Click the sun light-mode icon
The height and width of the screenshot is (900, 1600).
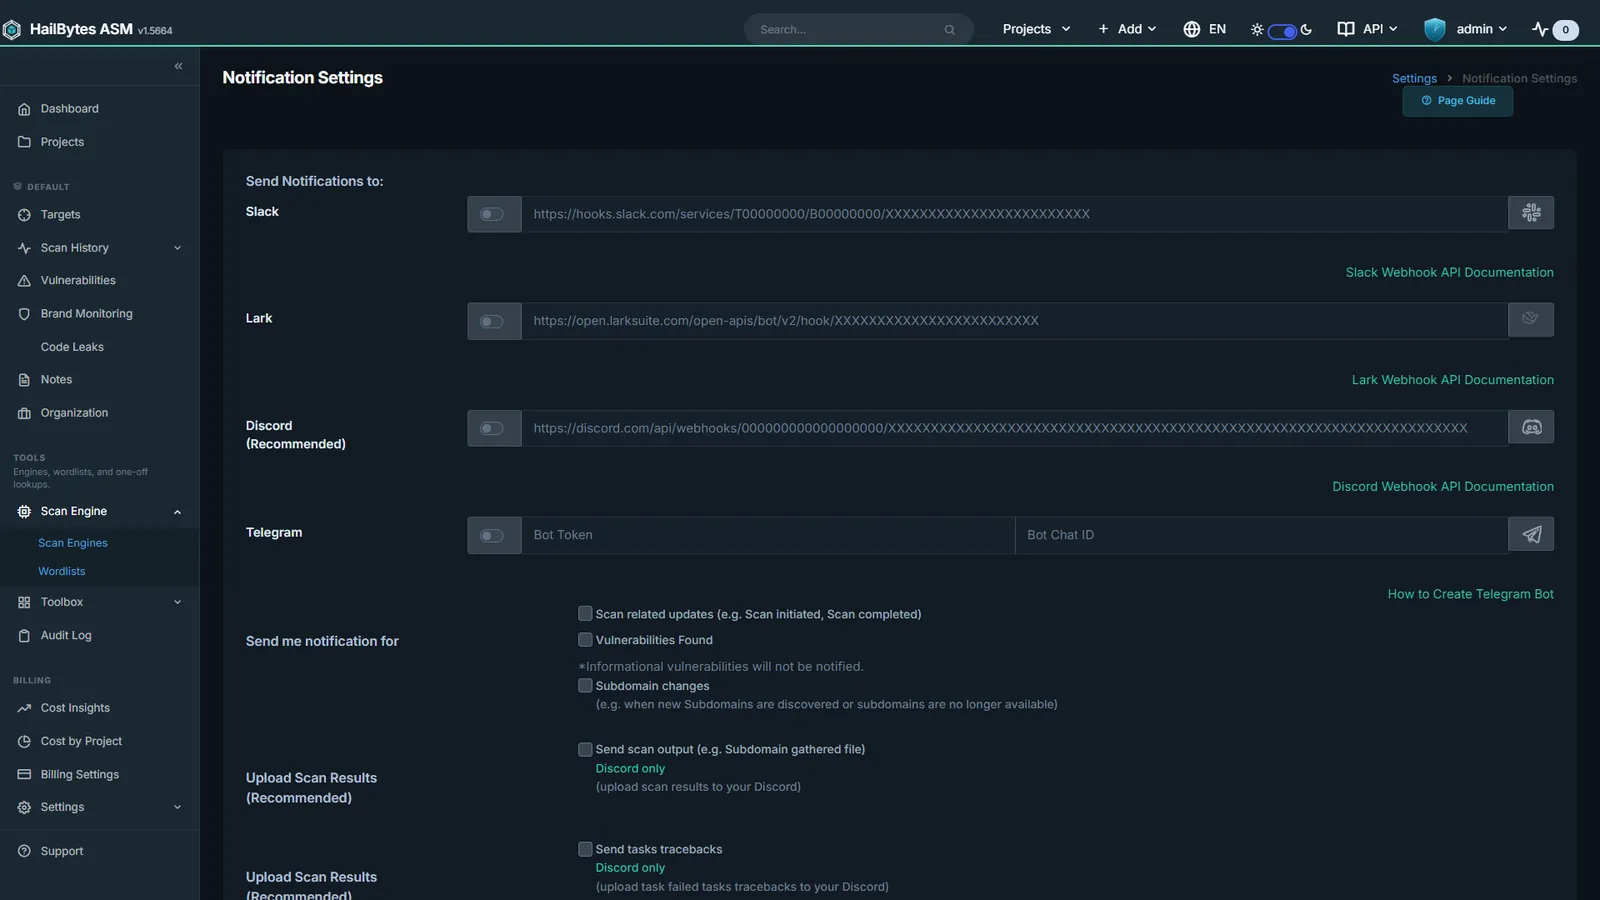(1257, 30)
